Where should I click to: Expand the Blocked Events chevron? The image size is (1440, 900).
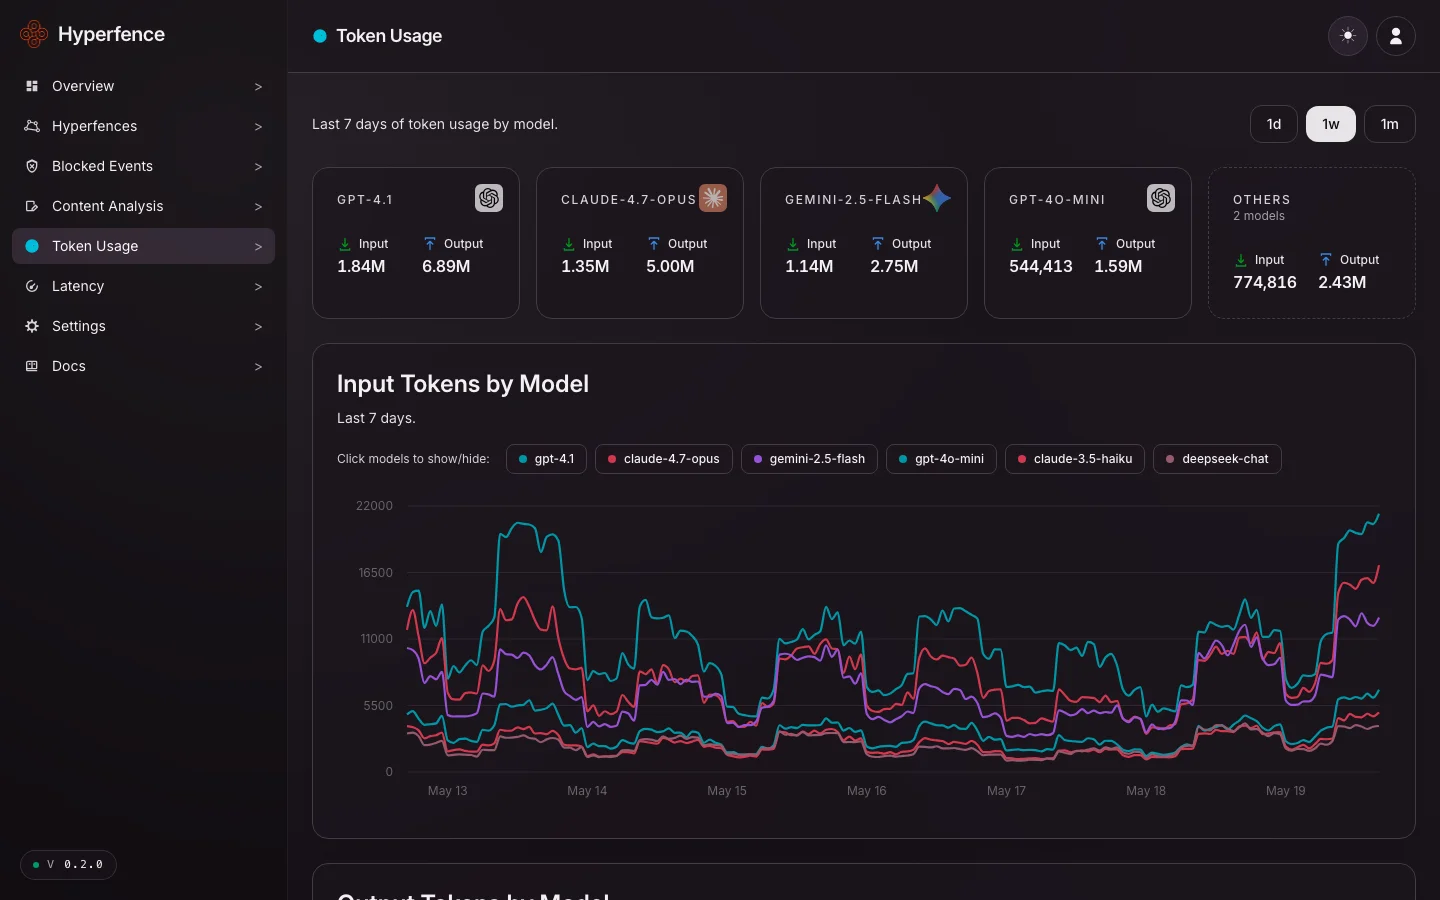point(258,167)
